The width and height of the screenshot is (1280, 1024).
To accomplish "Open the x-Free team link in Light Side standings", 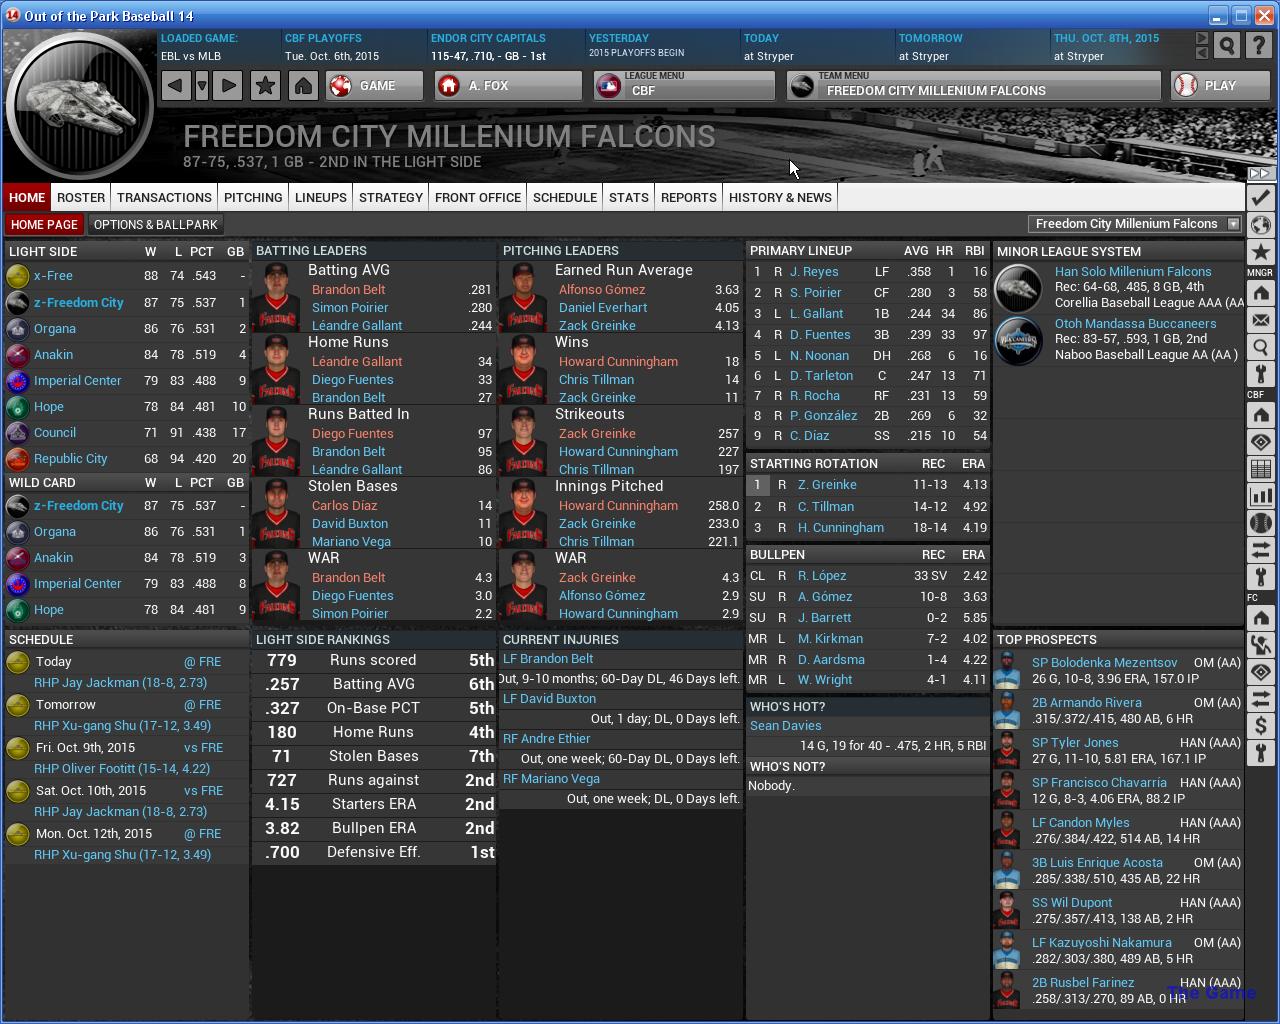I will (53, 276).
